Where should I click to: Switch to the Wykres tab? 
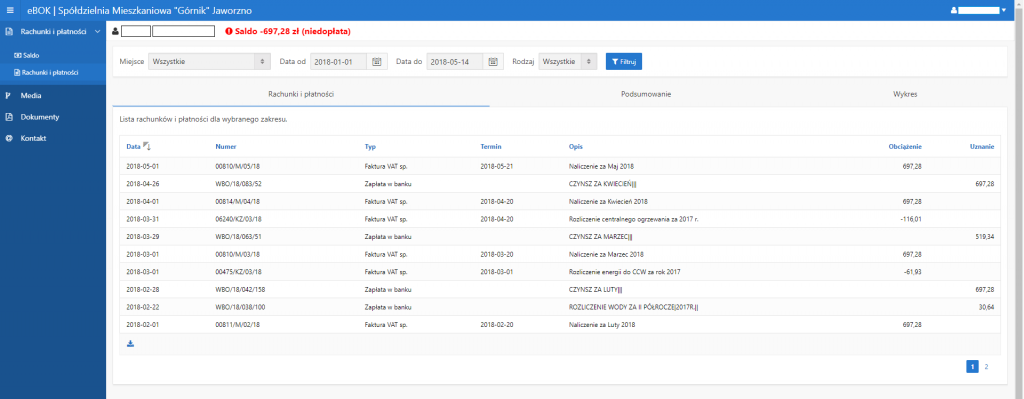pyautogui.click(x=905, y=94)
